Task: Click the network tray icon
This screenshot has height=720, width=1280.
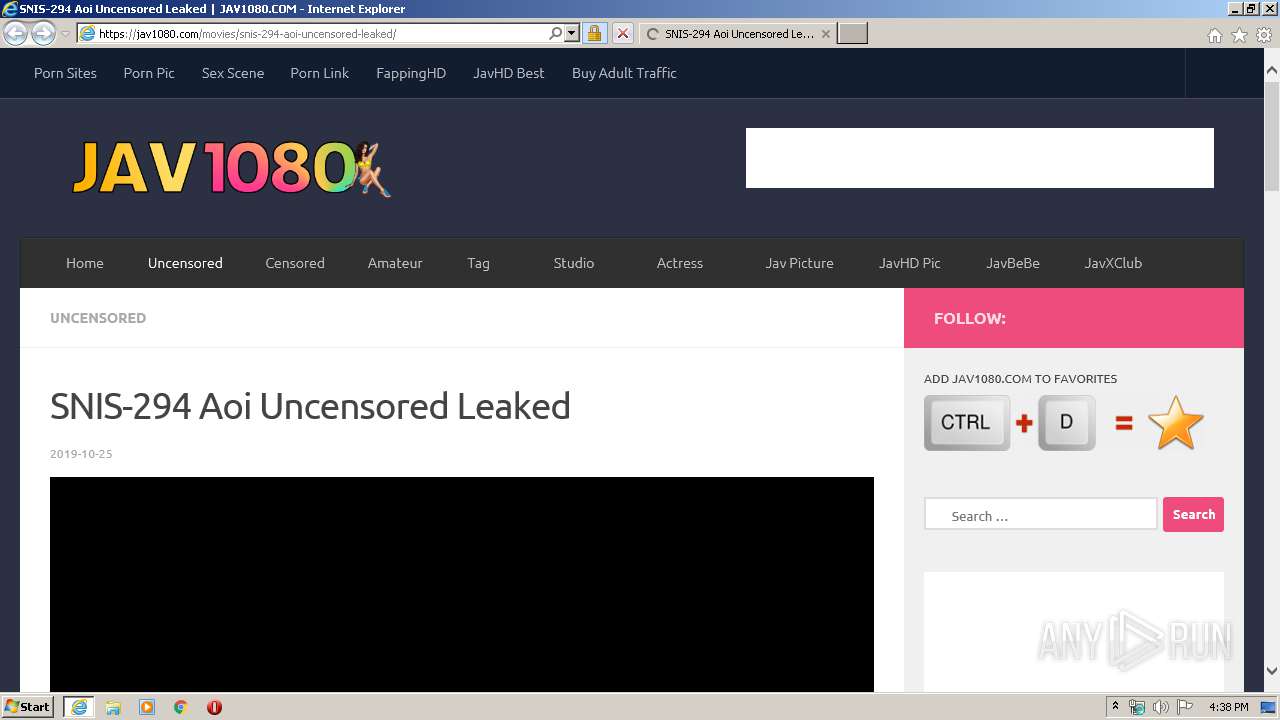Action: coord(1137,707)
